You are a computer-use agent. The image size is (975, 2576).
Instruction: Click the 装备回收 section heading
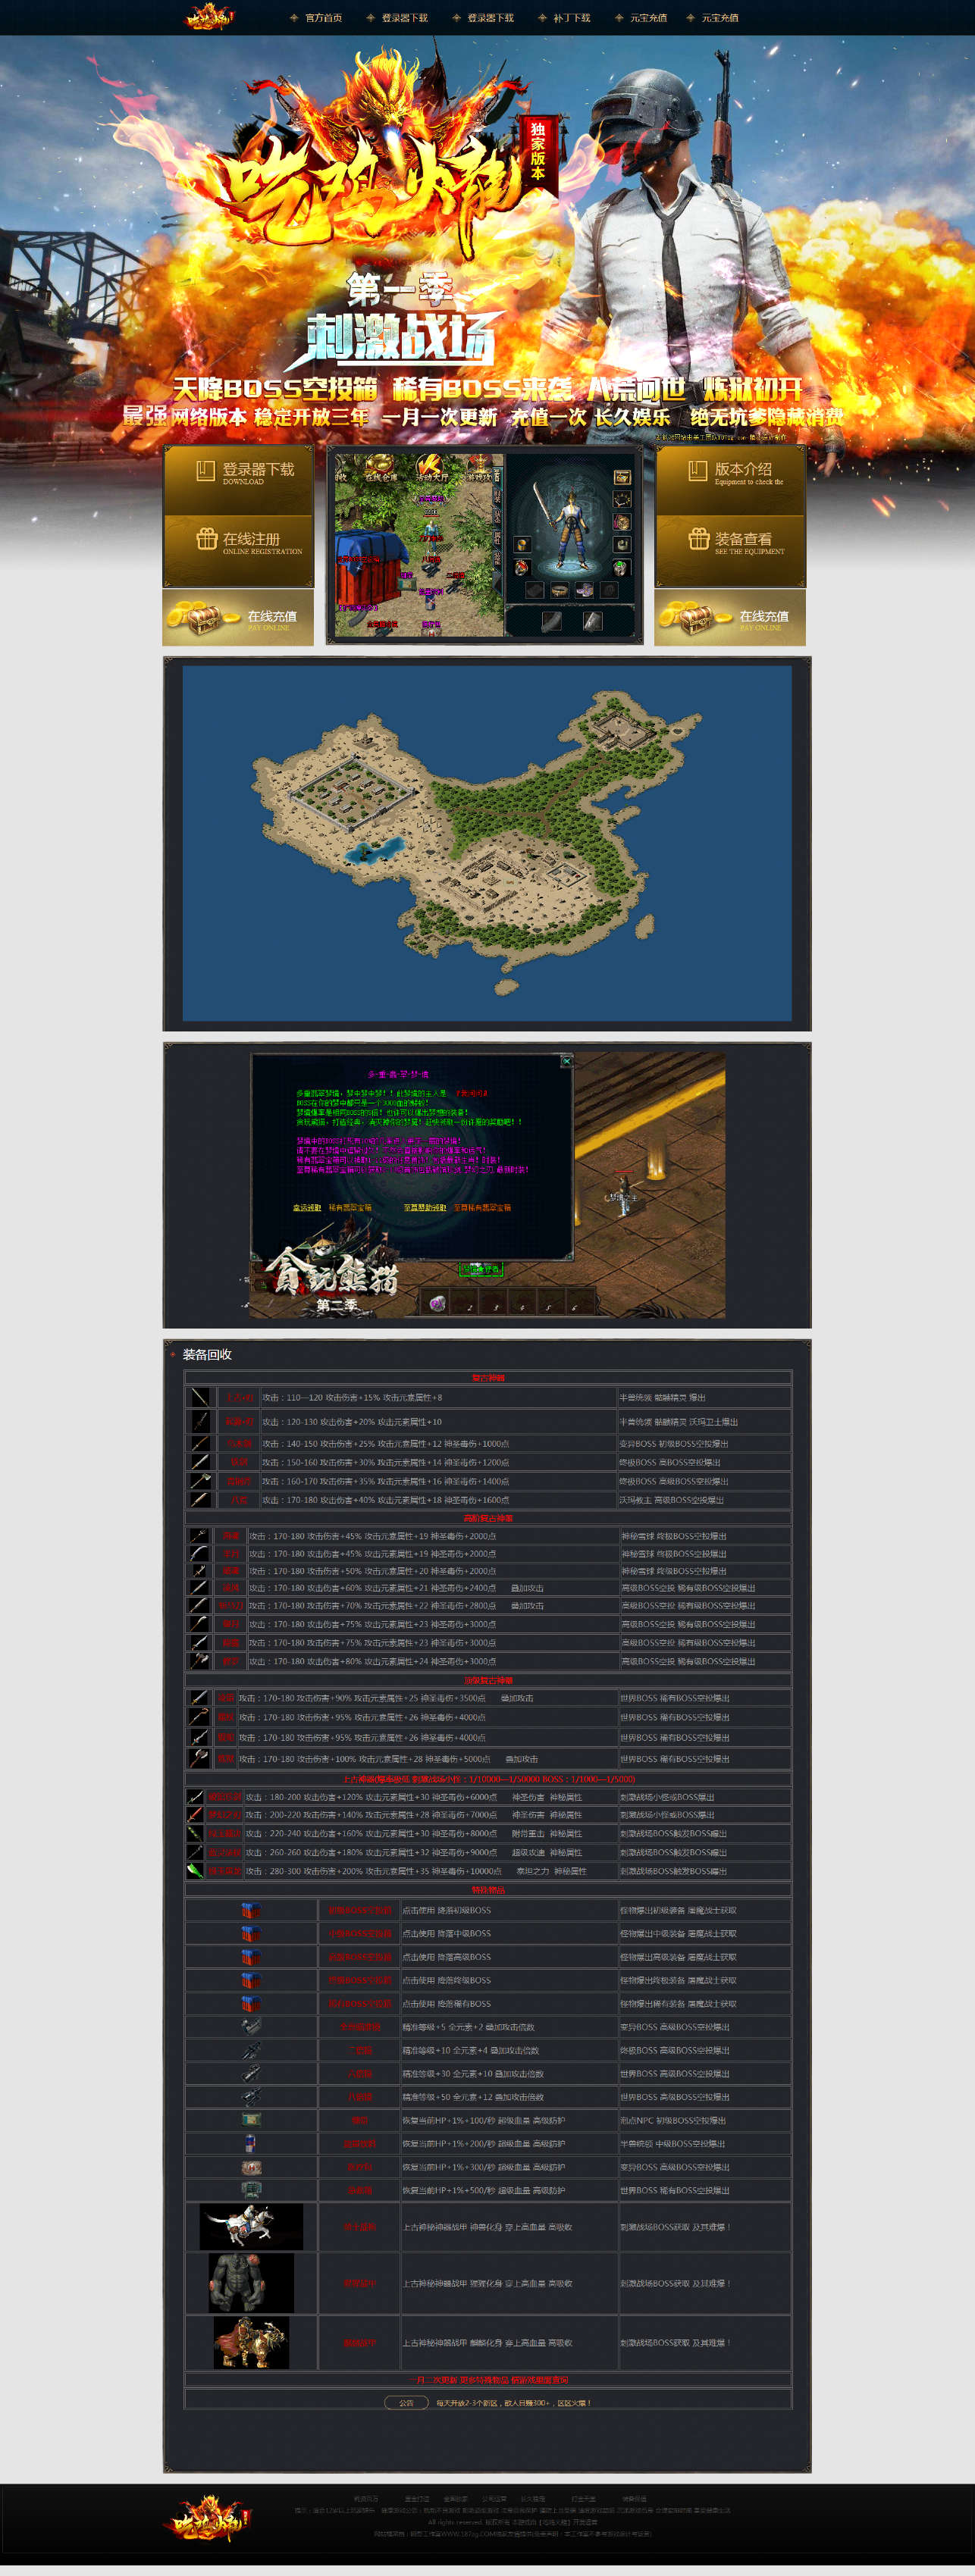coord(207,1354)
